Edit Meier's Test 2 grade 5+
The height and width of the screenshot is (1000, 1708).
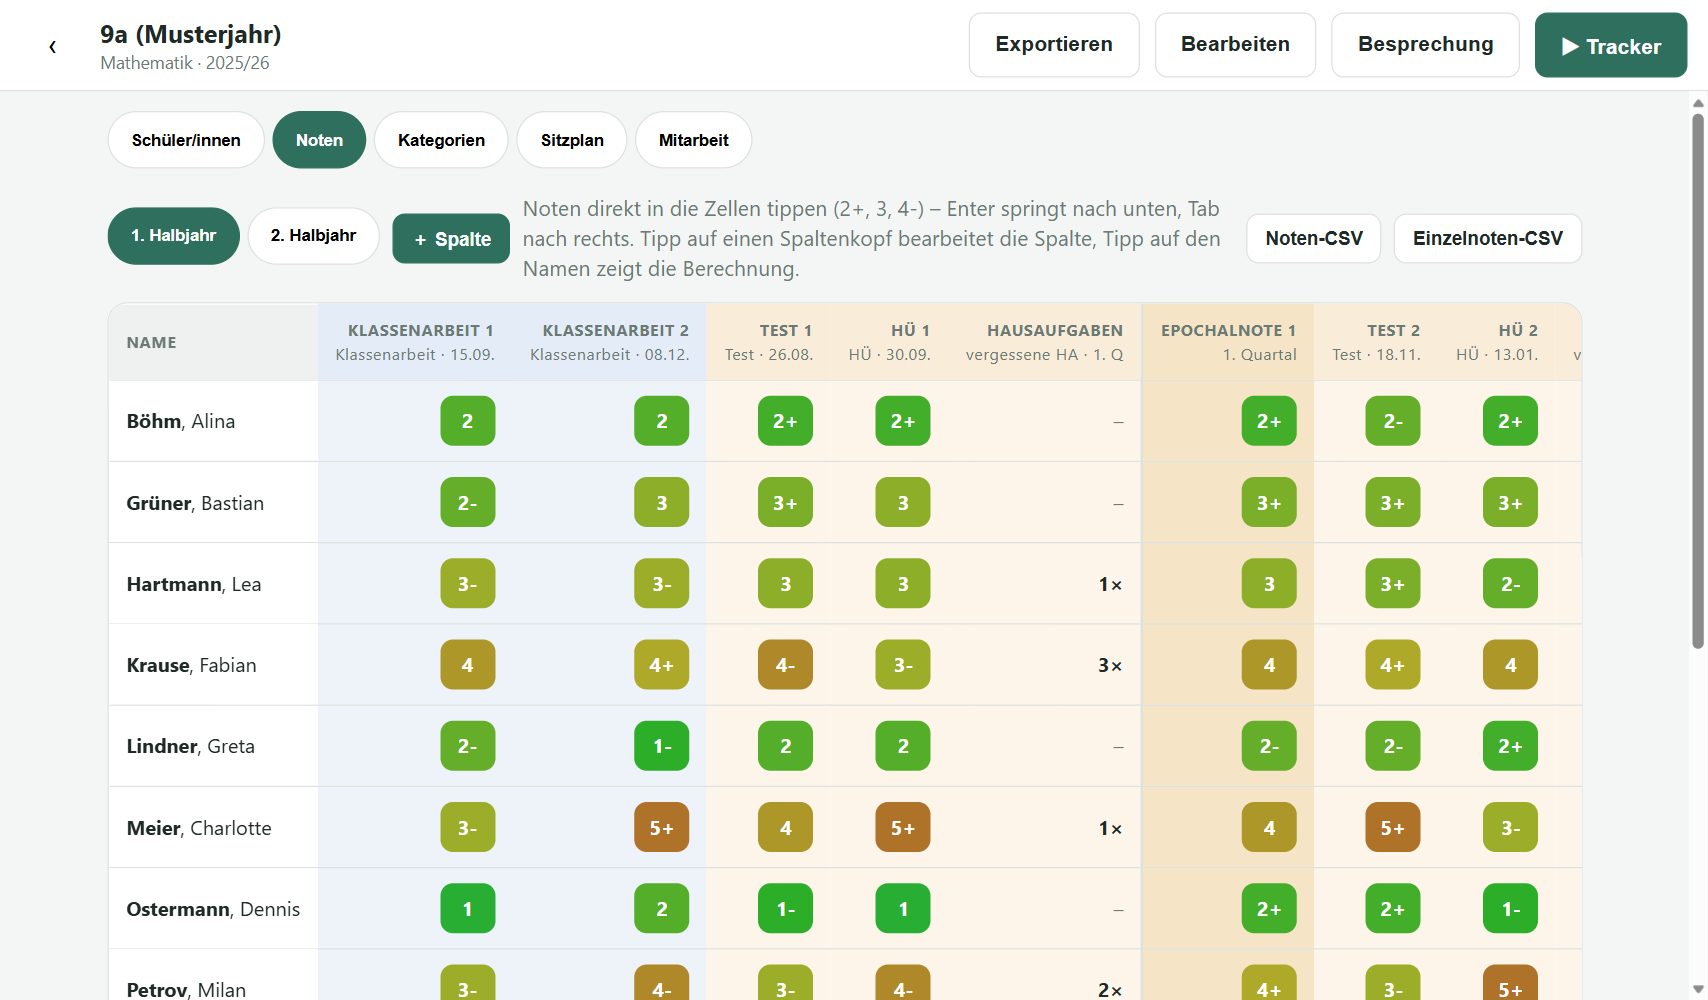tap(1393, 828)
